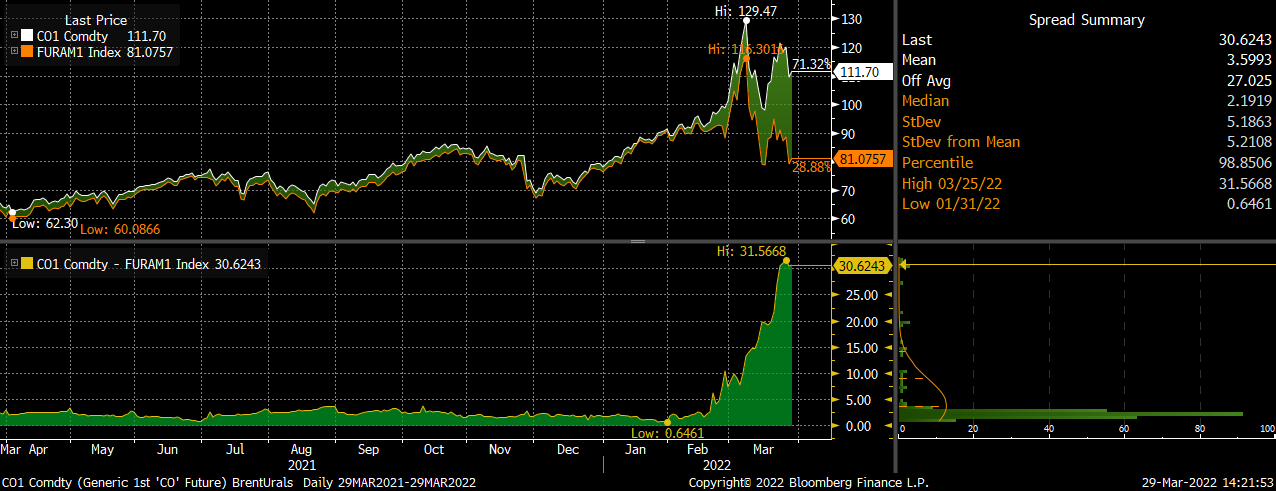
Task: Click the yellow arrow marker on histogram
Action: [x=905, y=265]
